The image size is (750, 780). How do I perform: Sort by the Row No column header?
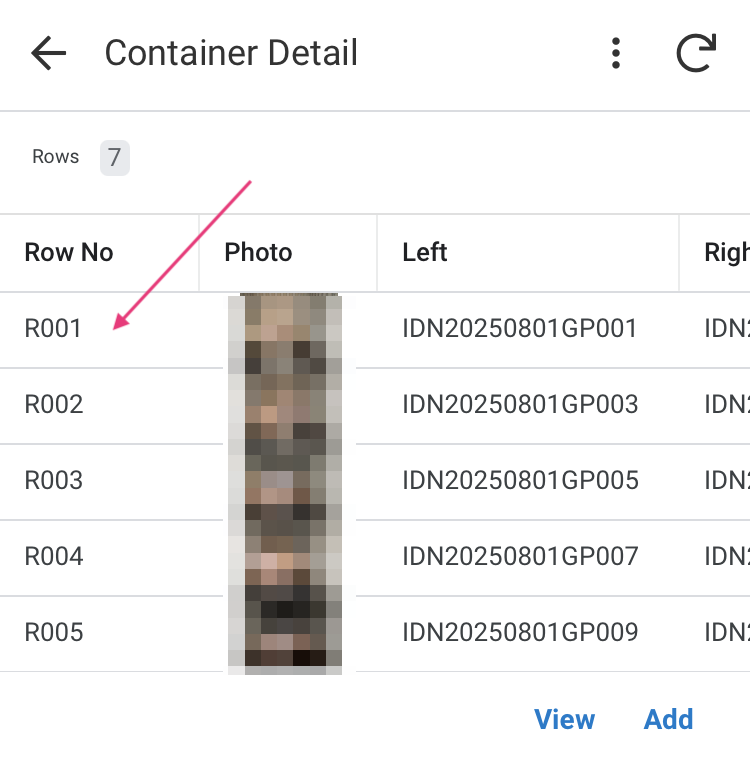pyautogui.click(x=69, y=252)
